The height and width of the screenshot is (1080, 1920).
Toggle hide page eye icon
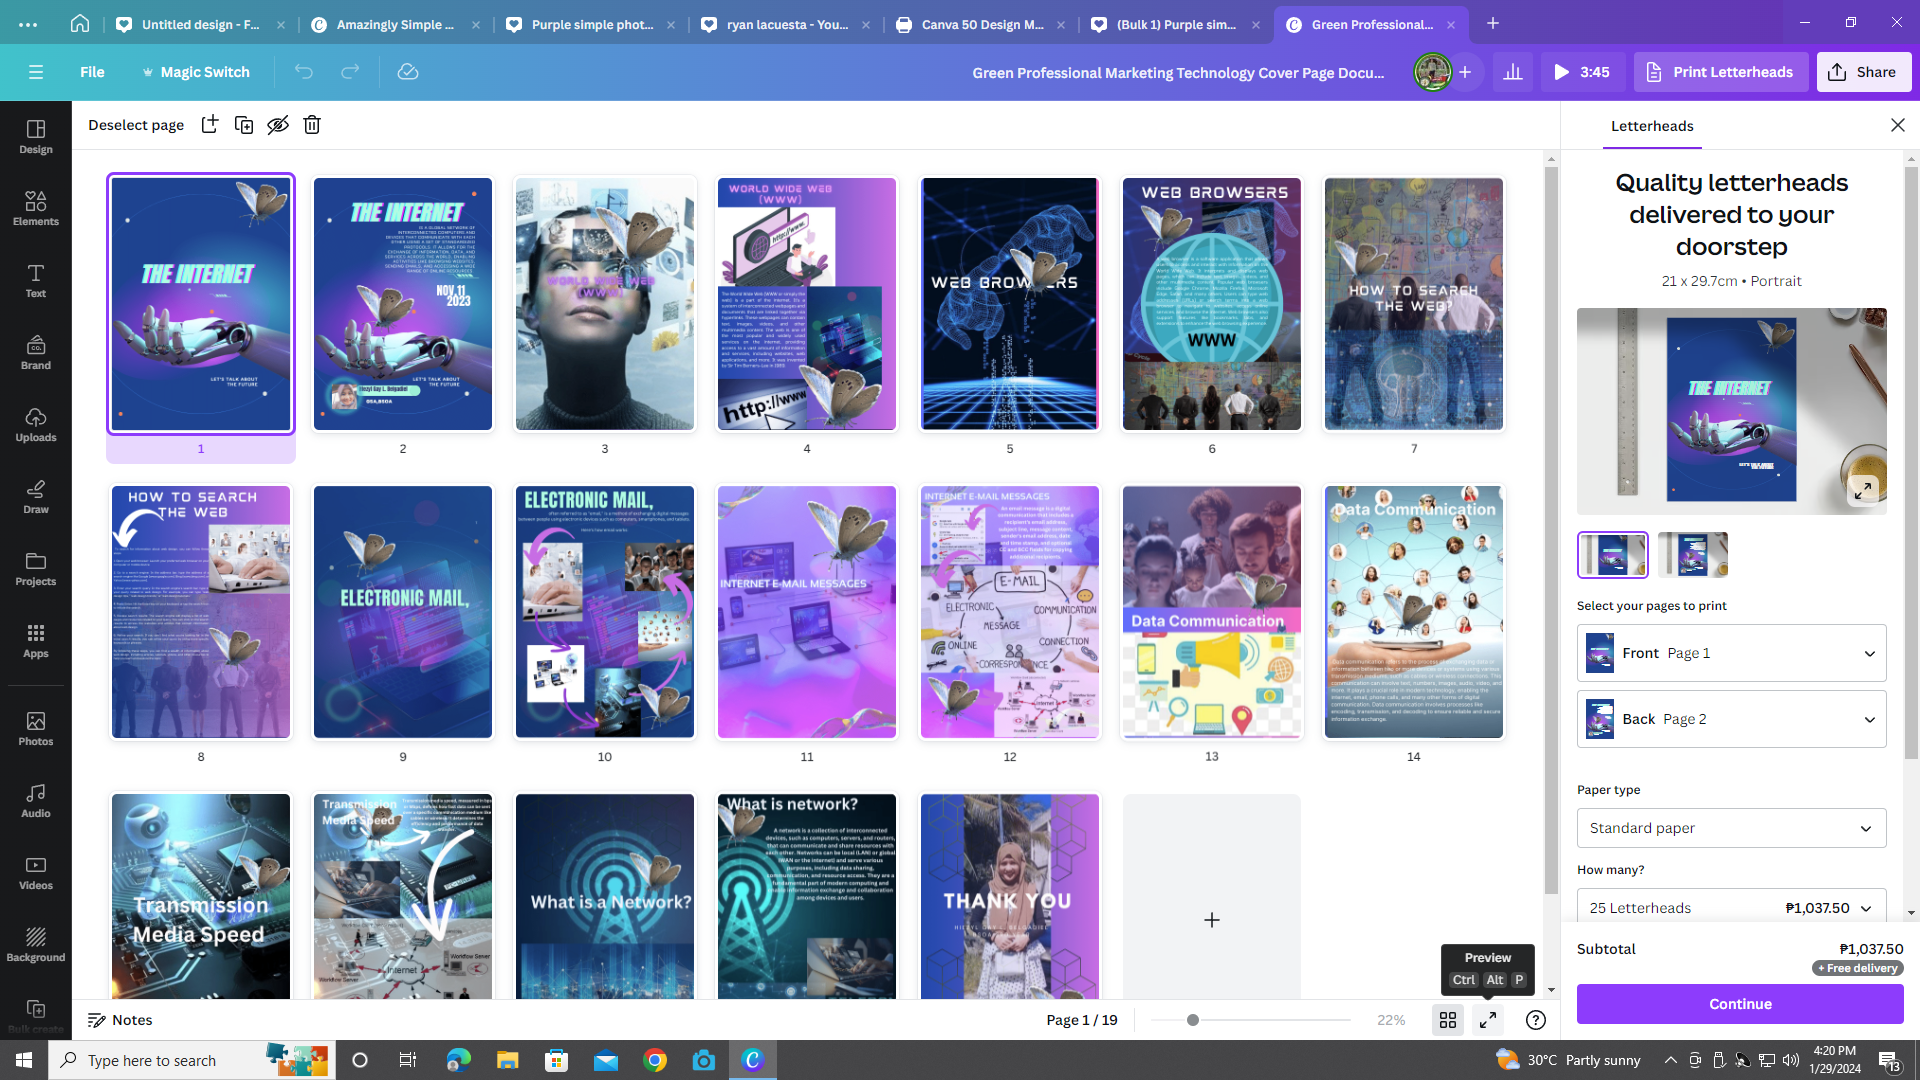278,125
